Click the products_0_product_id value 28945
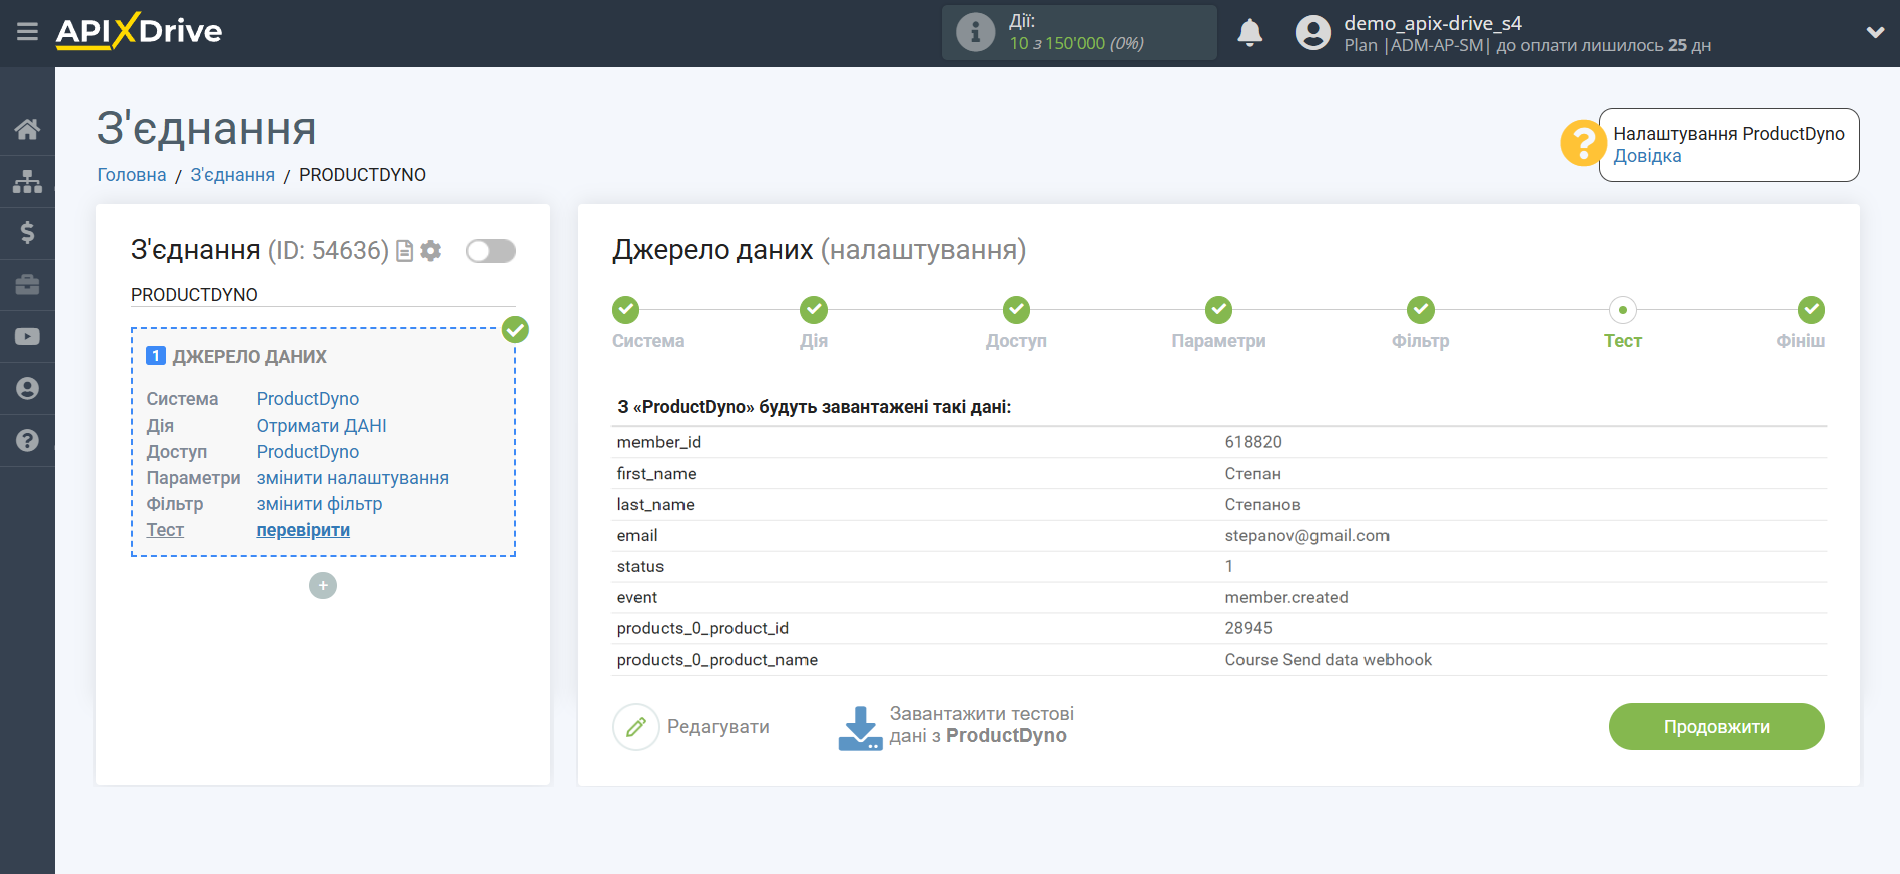Image resolution: width=1900 pixels, height=874 pixels. click(x=1248, y=629)
